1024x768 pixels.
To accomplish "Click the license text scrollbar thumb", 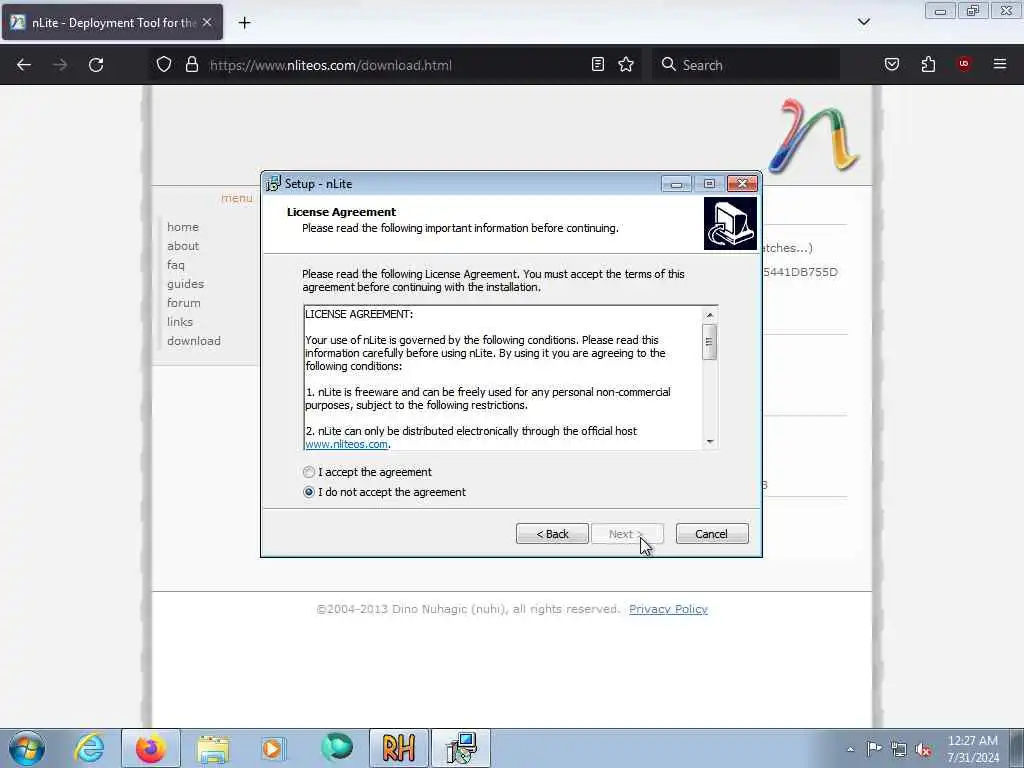I will coord(709,342).
